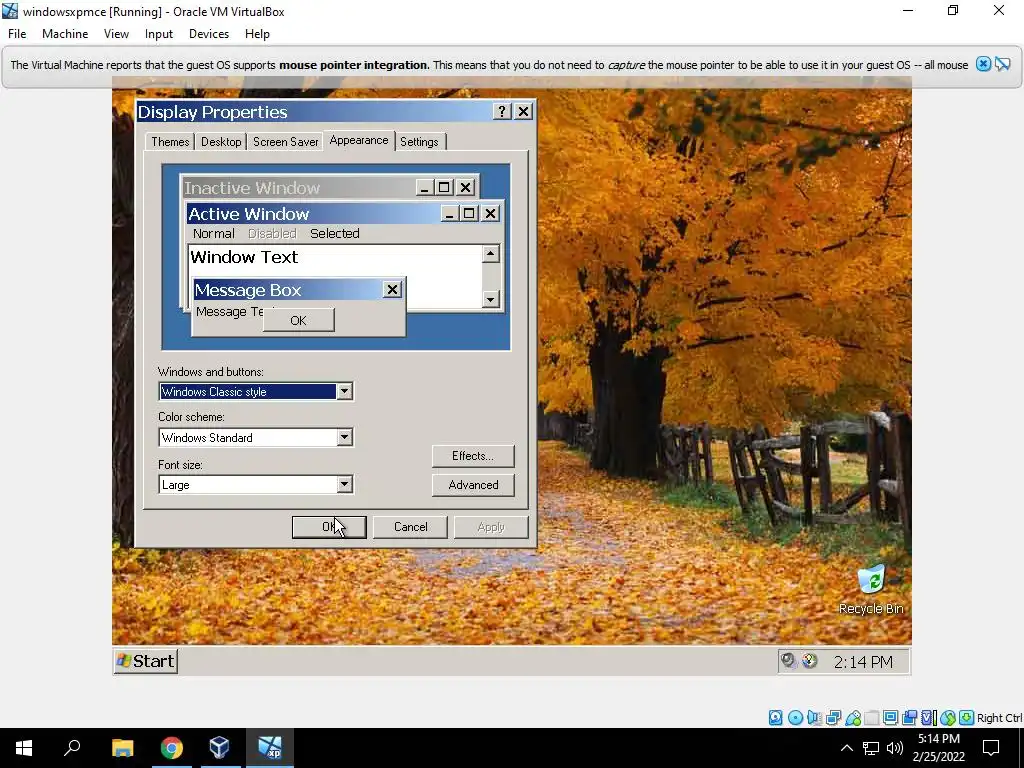
Task: Click the display settings status icon
Action: (x=890, y=718)
